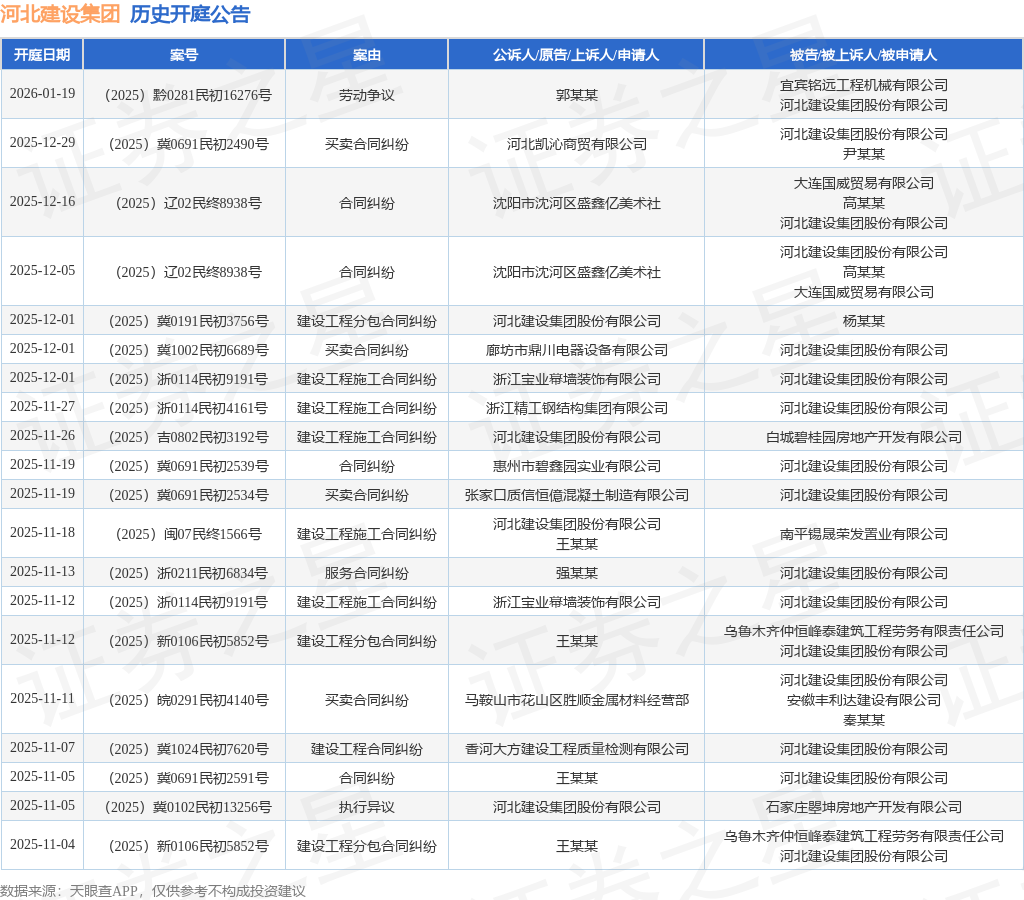The height and width of the screenshot is (900, 1024).
Task: Select the date 2026-01-19
Action: (42, 94)
